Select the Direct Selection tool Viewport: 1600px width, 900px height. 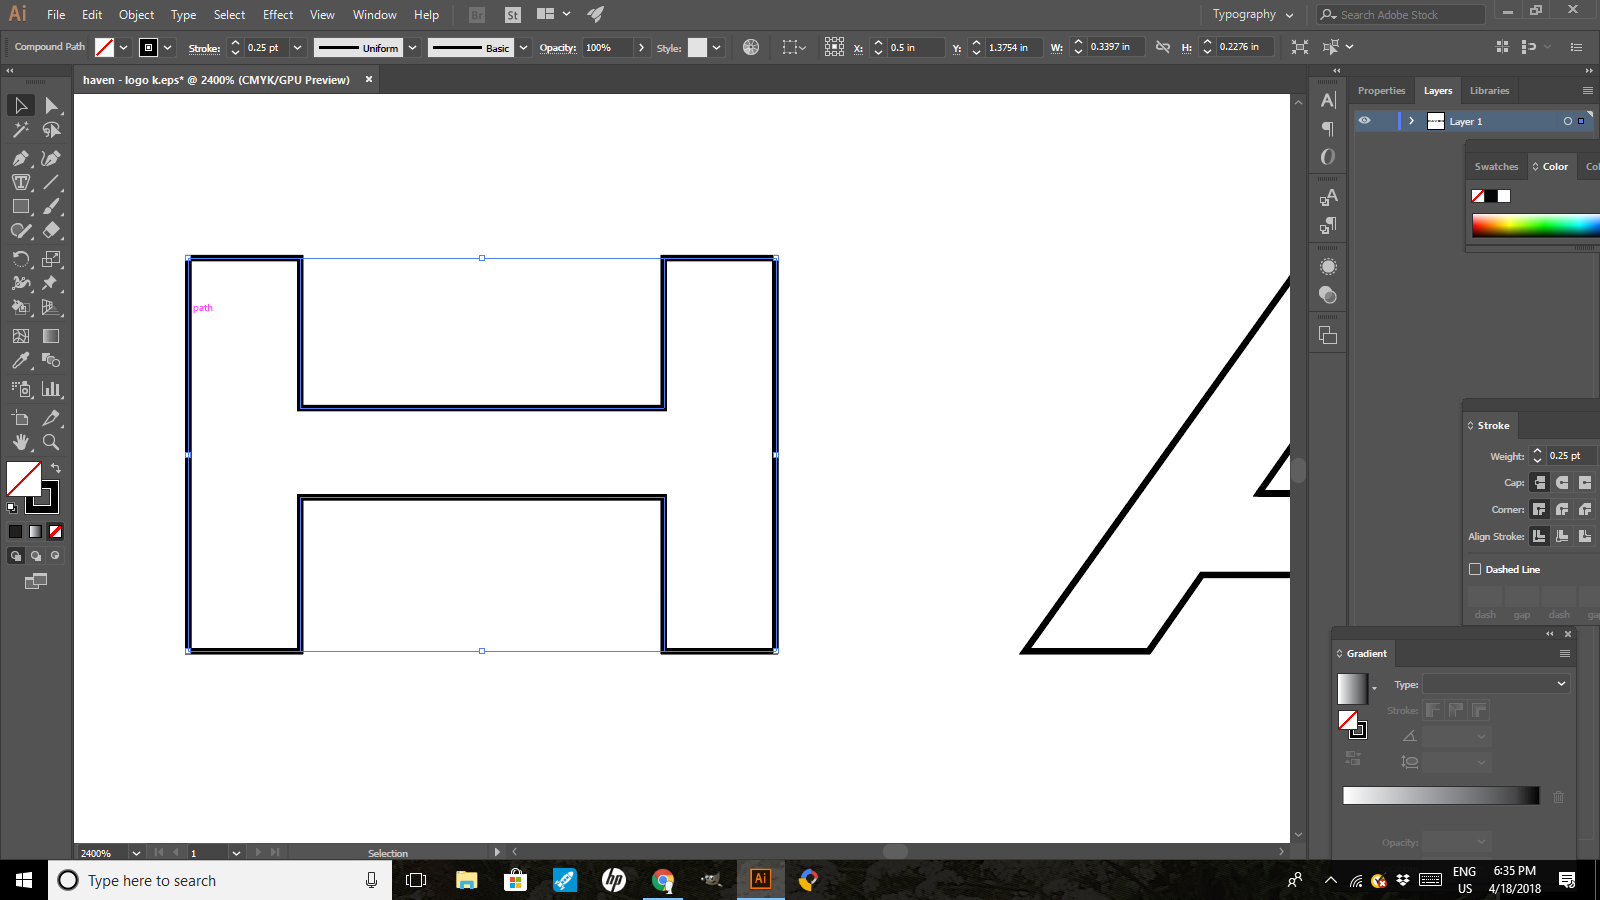click(x=51, y=105)
